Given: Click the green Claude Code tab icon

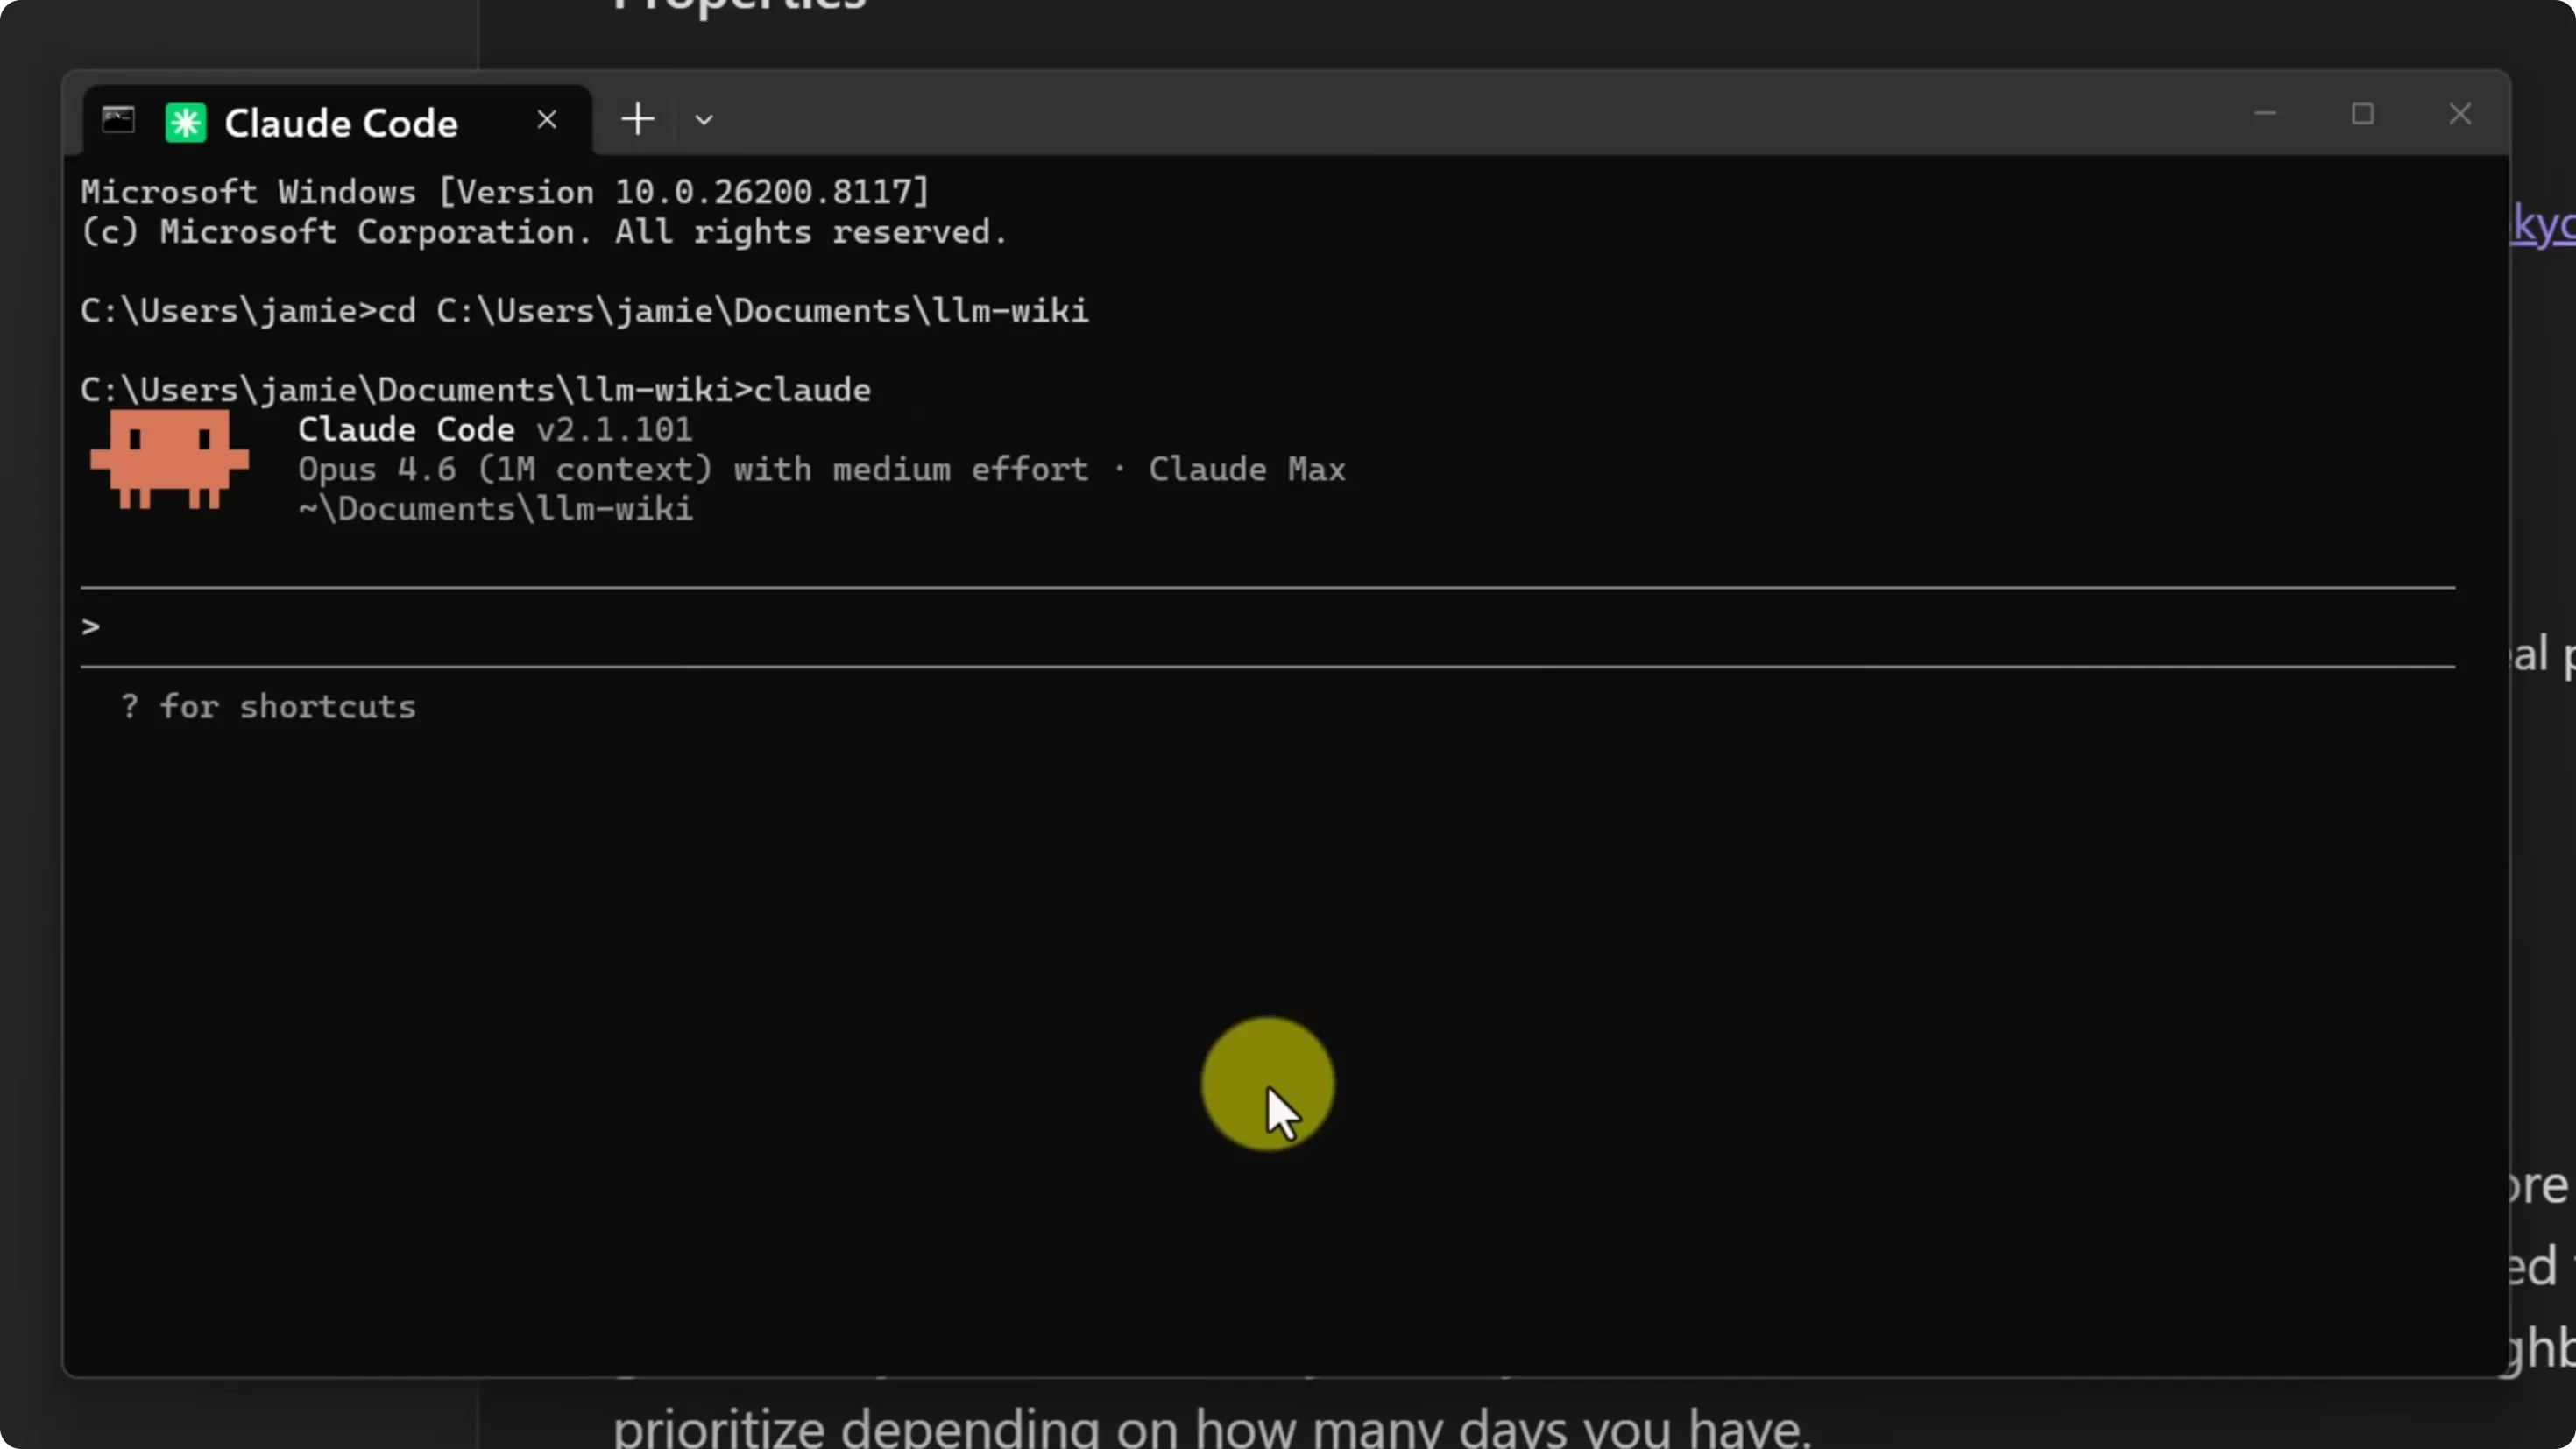Looking at the screenshot, I should [186, 123].
